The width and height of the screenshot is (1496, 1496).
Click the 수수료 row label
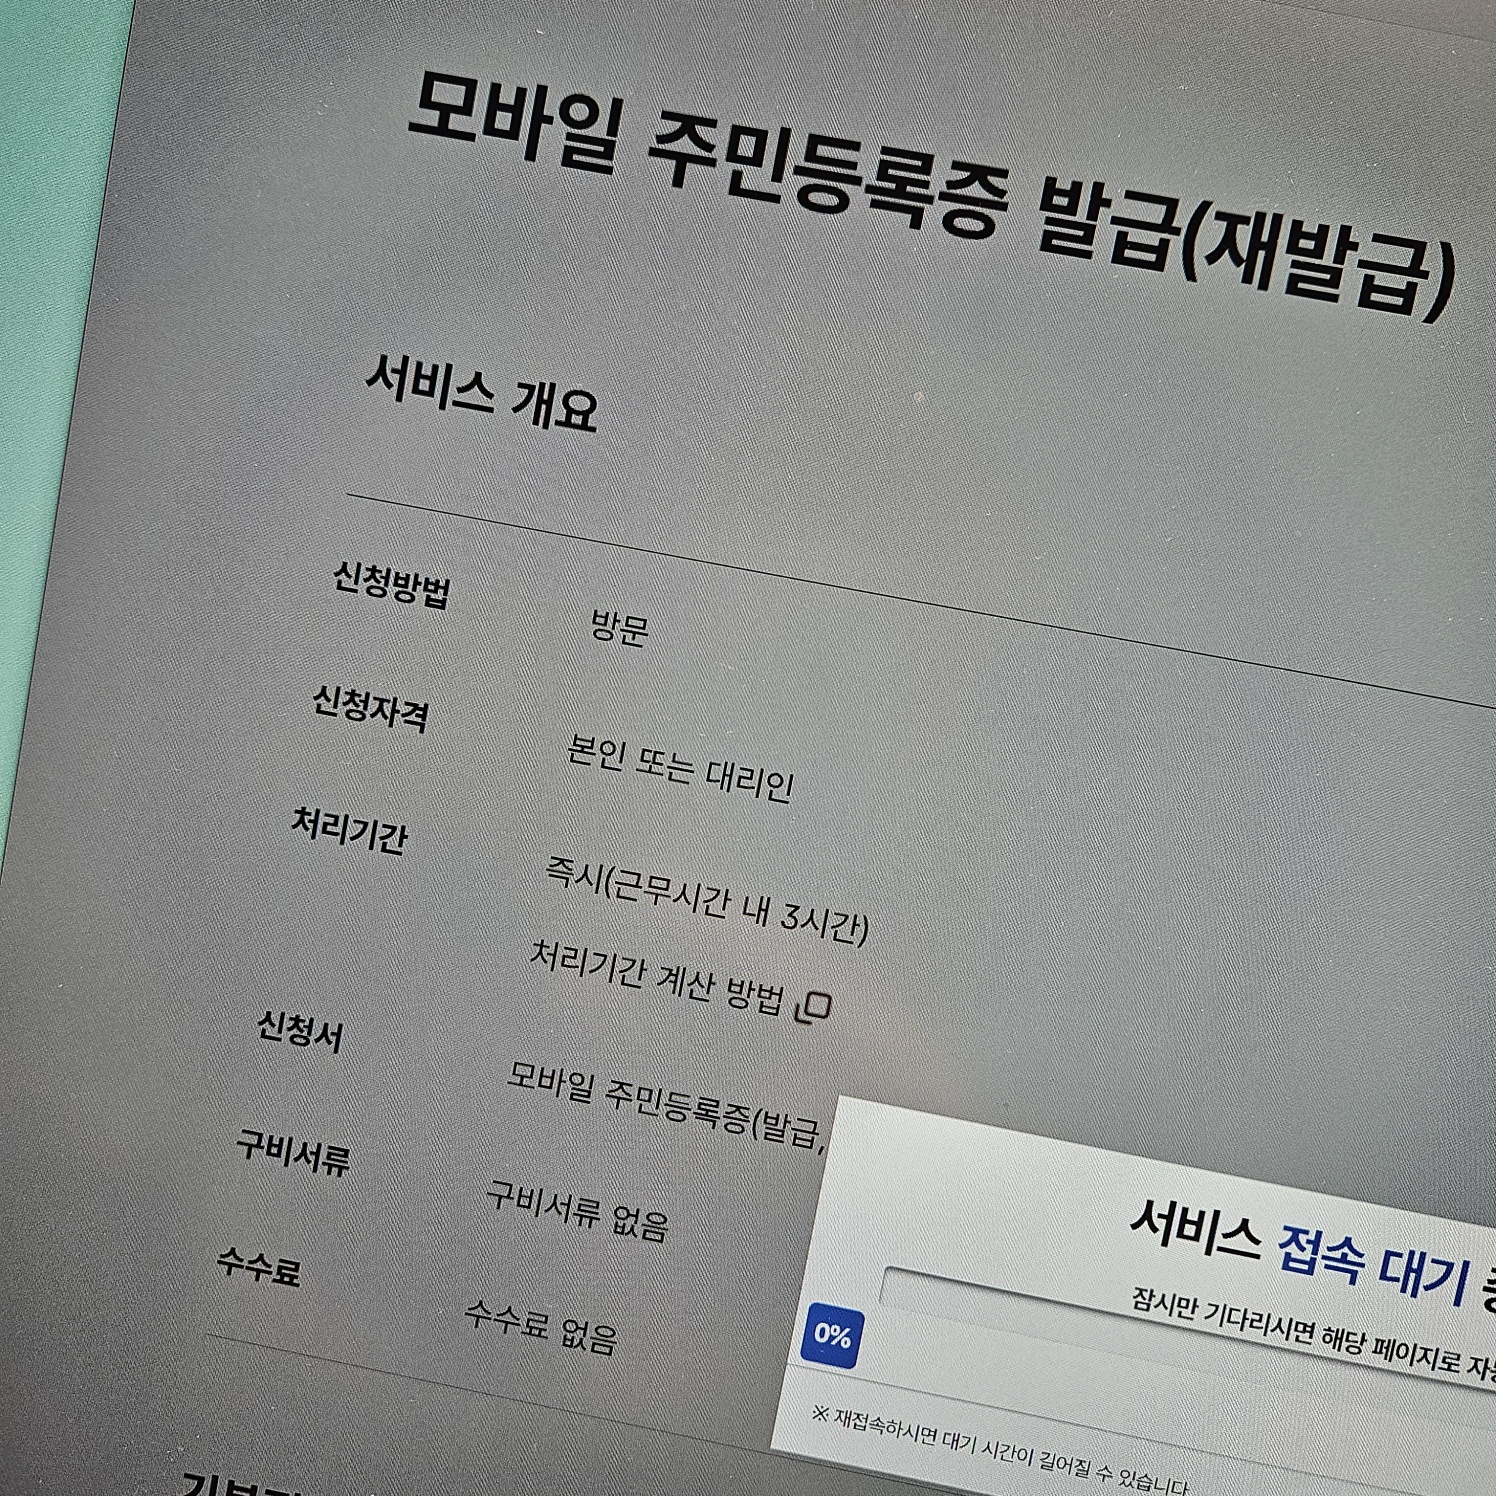point(259,1267)
